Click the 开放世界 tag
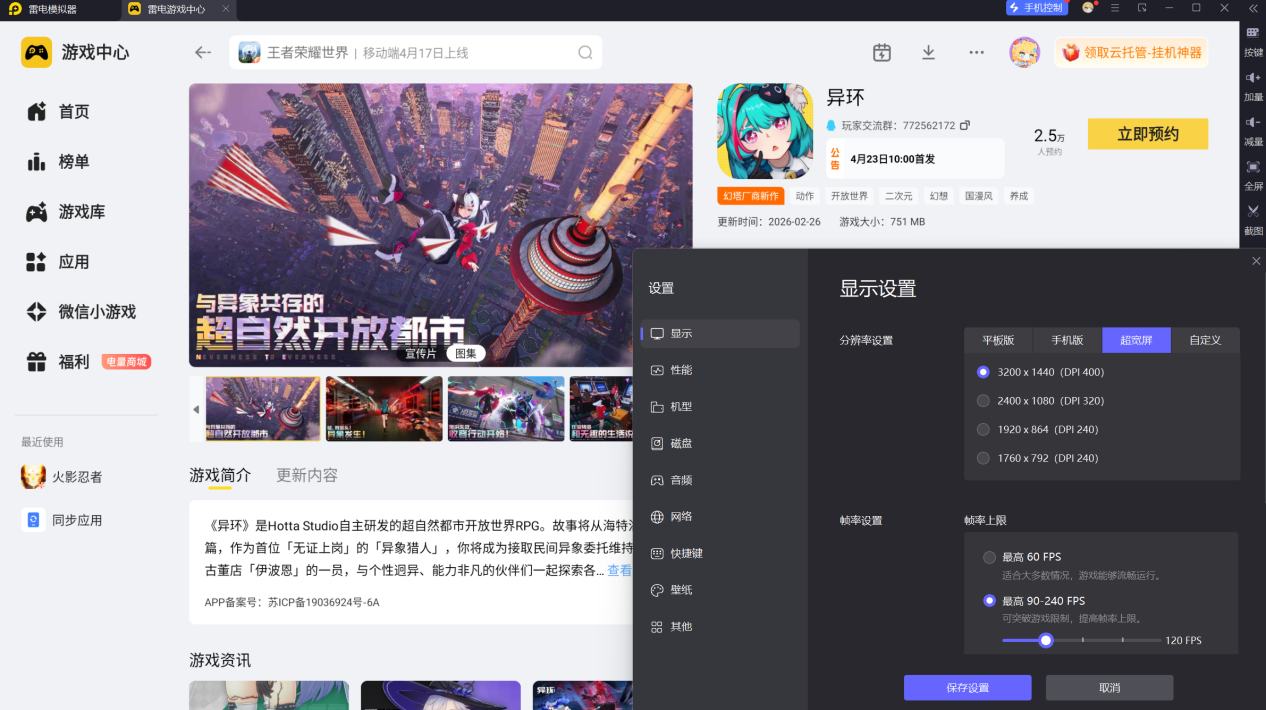Screen dimensions: 1266x710 click(849, 196)
